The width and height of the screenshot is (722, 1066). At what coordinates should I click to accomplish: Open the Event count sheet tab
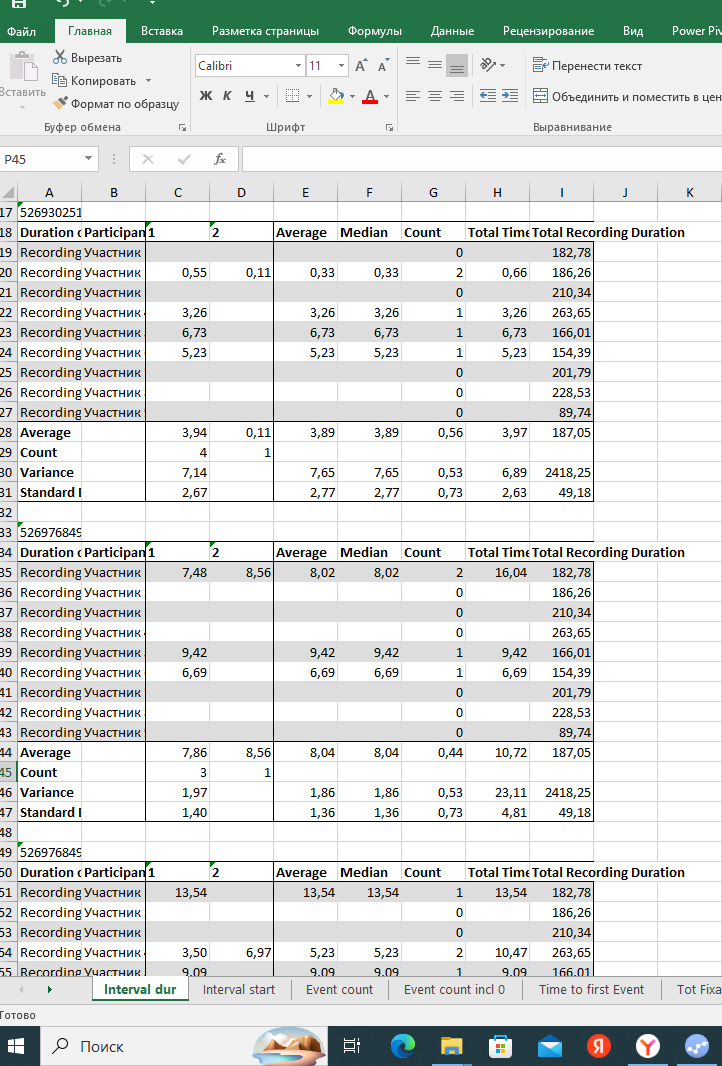(x=339, y=989)
